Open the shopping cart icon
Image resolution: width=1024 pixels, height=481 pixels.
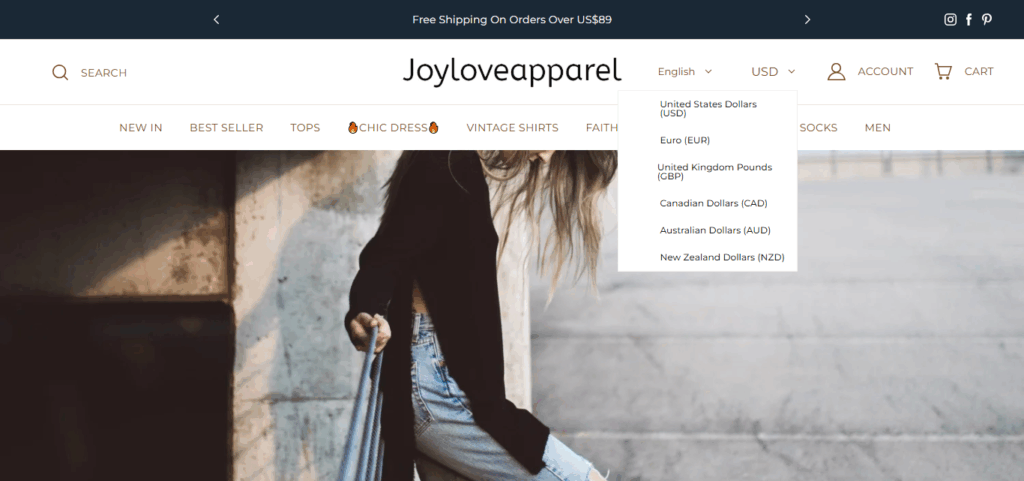[x=943, y=72]
